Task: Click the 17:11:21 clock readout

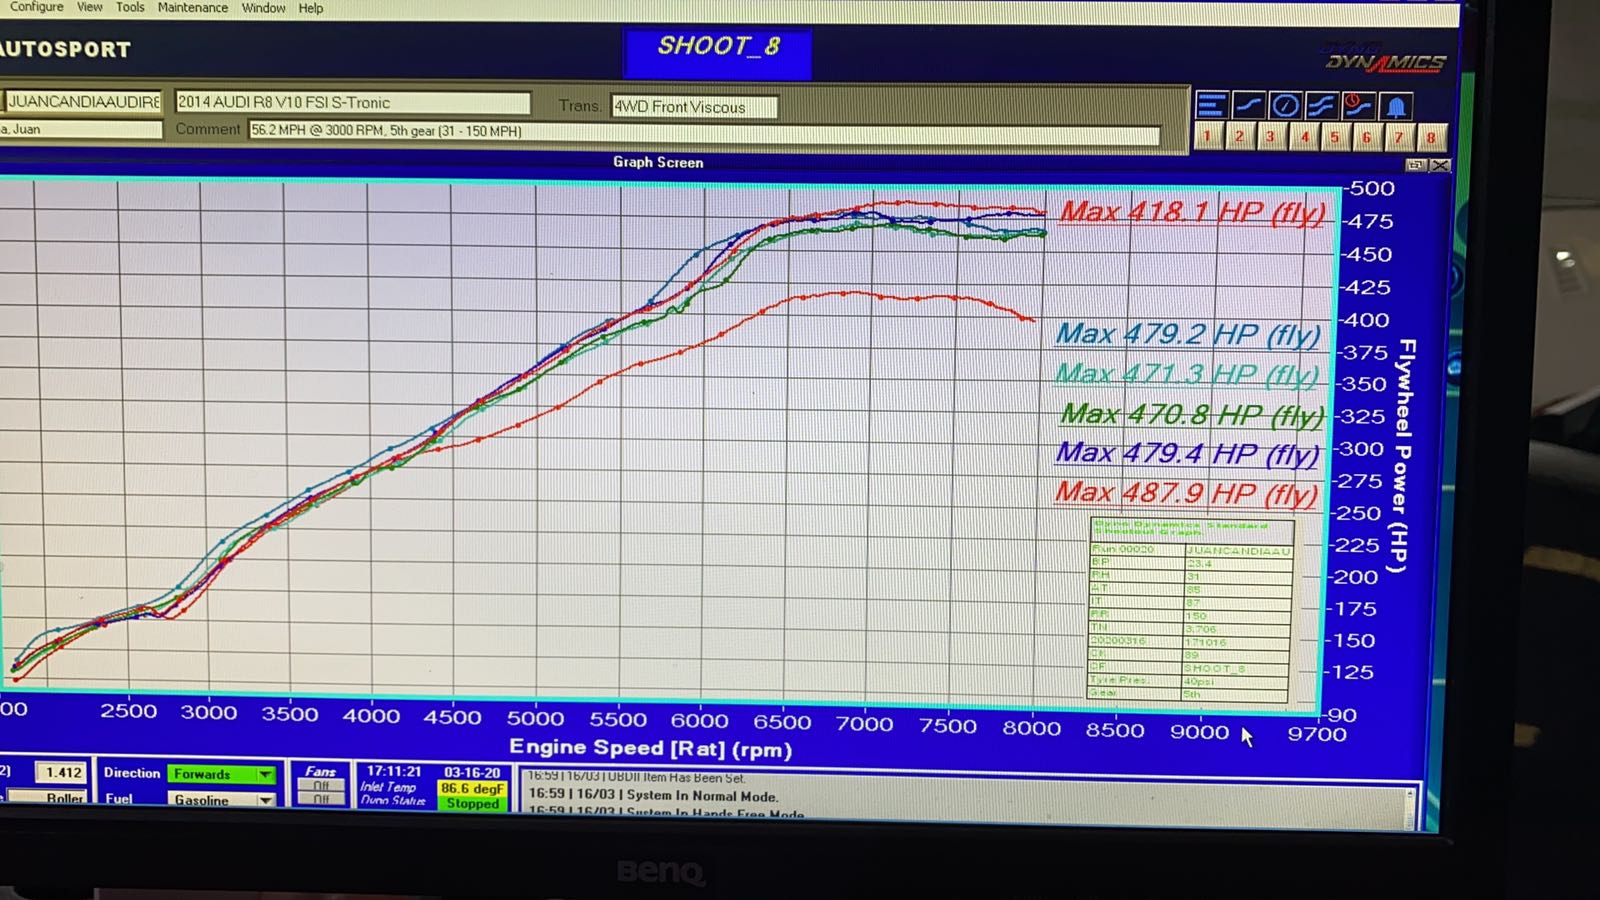Action: 393,771
